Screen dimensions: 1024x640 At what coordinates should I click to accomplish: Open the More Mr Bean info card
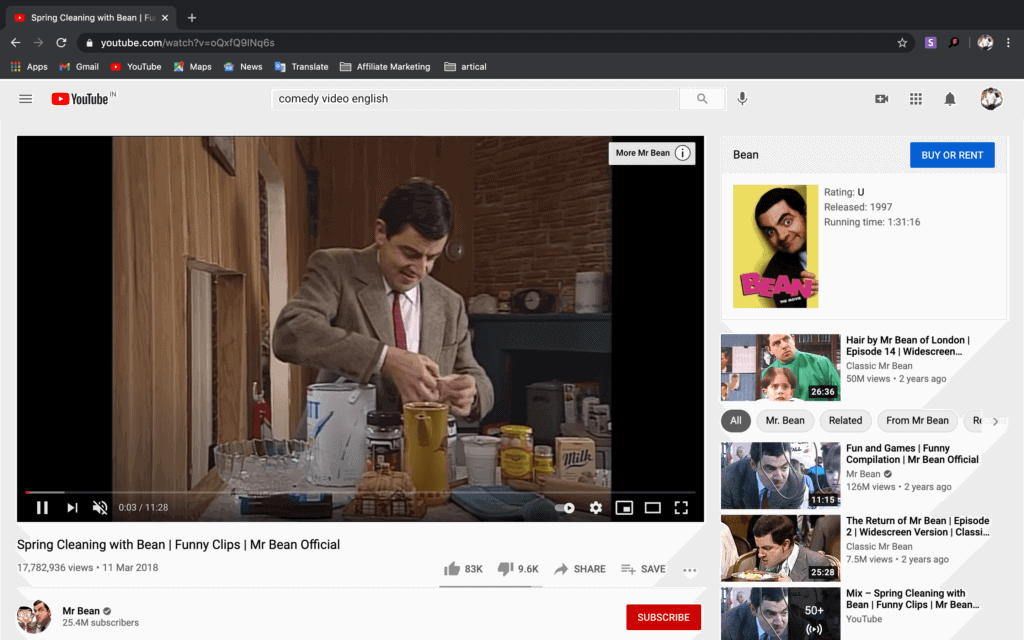point(652,153)
